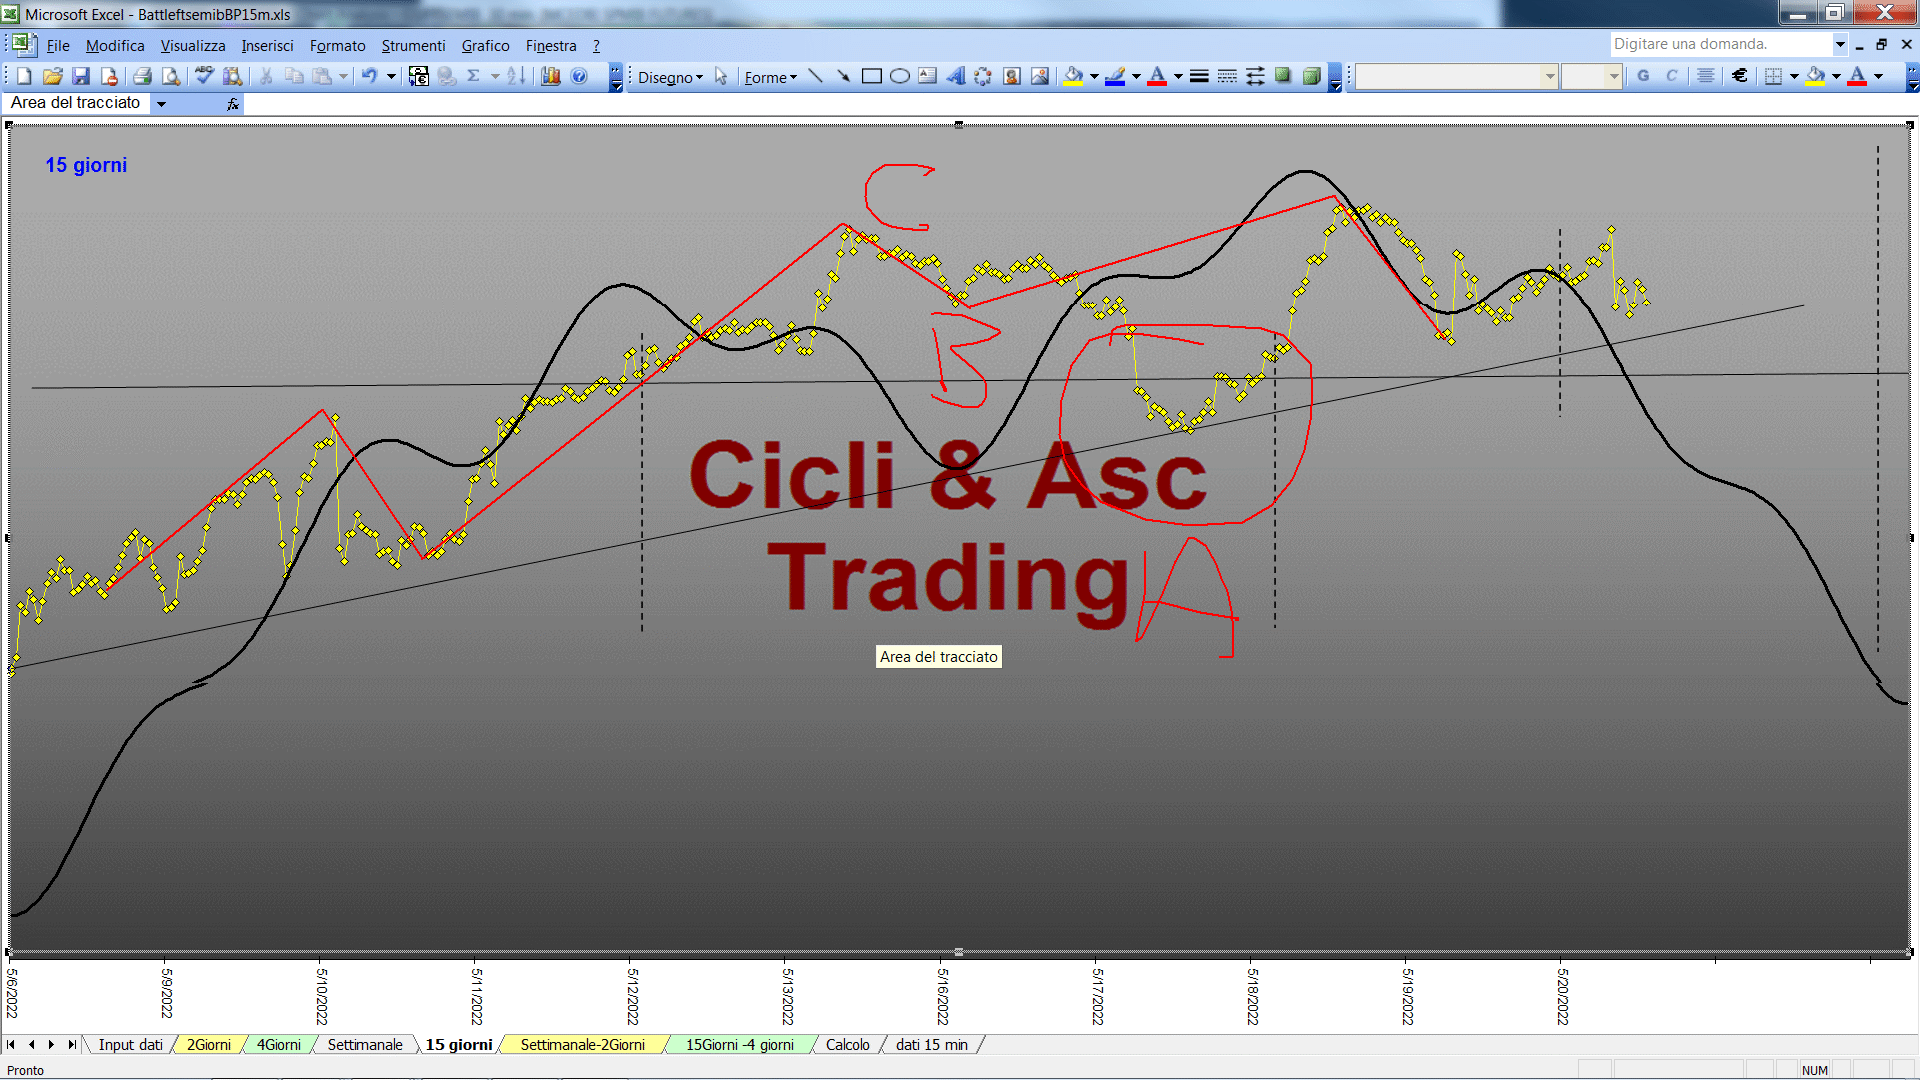This screenshot has width=1920, height=1080.
Task: Expand drawing Line Color dropdown arrow
Action: point(1136,76)
